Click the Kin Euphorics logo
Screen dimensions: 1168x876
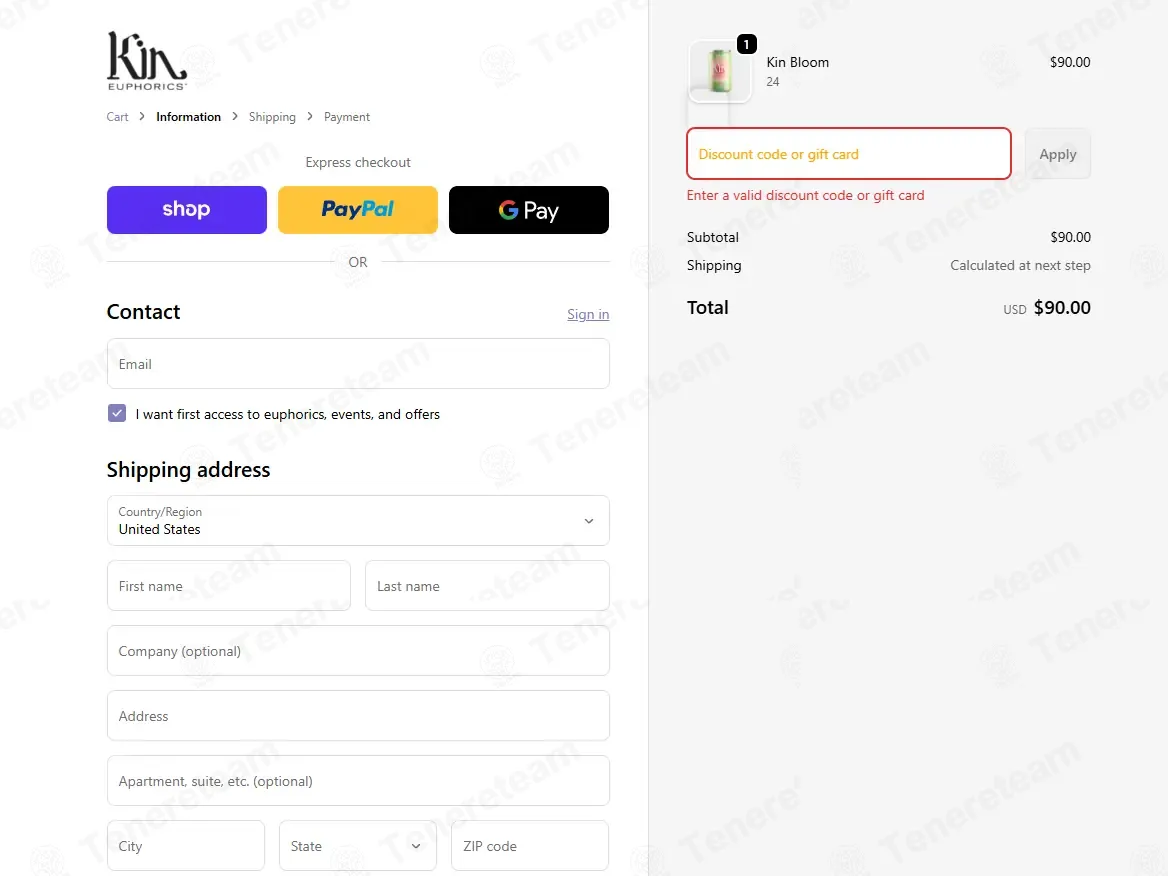pyautogui.click(x=147, y=61)
